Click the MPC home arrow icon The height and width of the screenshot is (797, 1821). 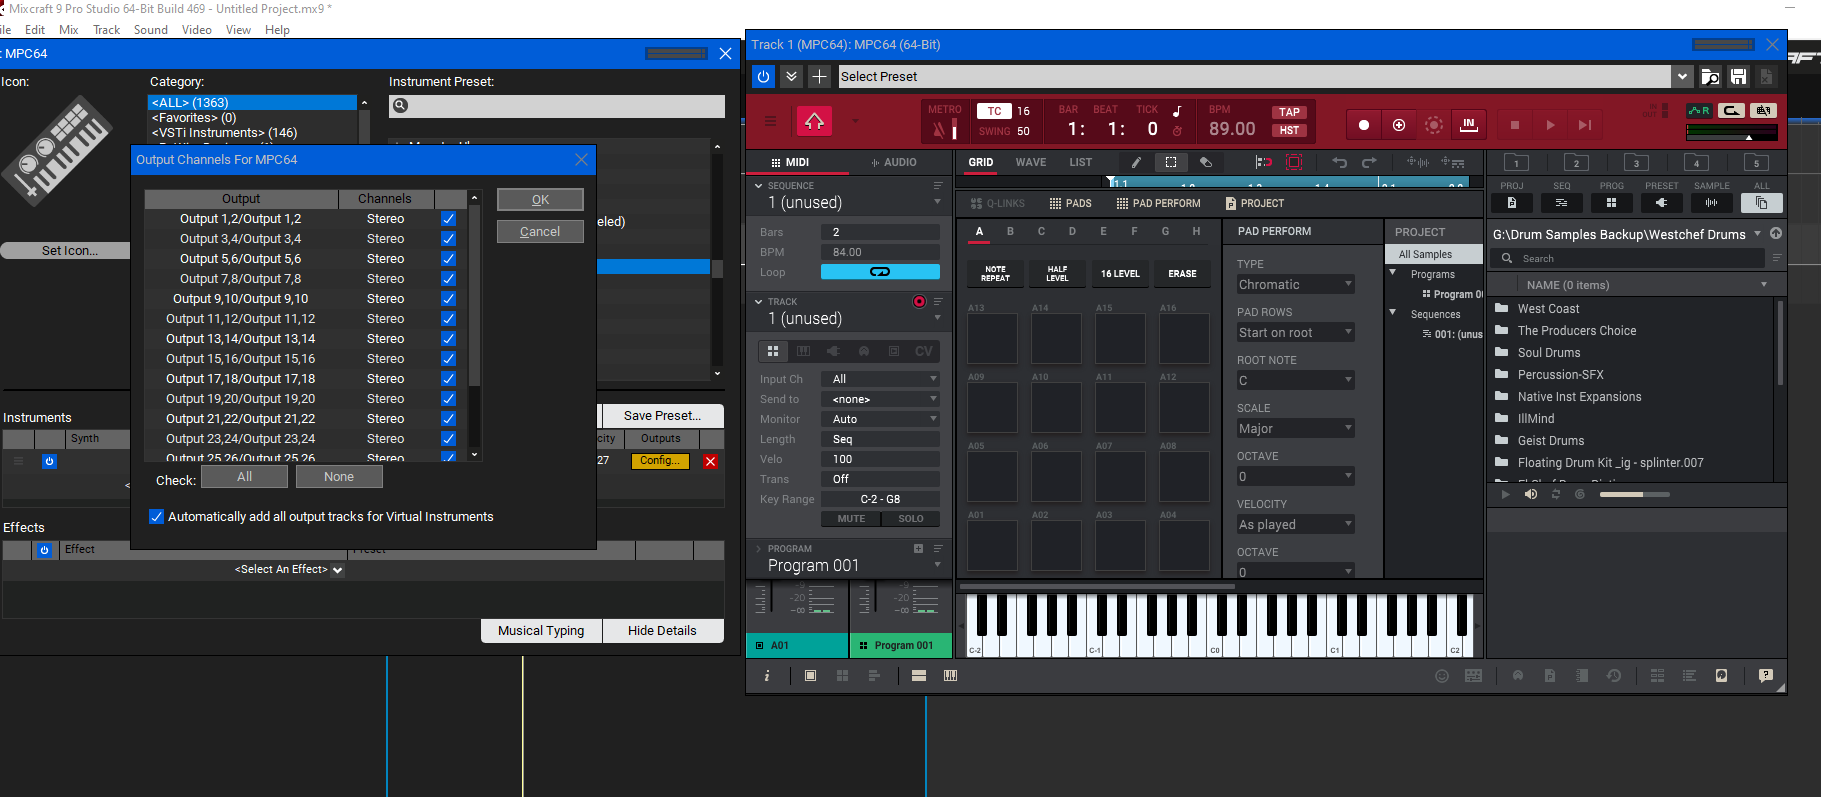pyautogui.click(x=814, y=122)
